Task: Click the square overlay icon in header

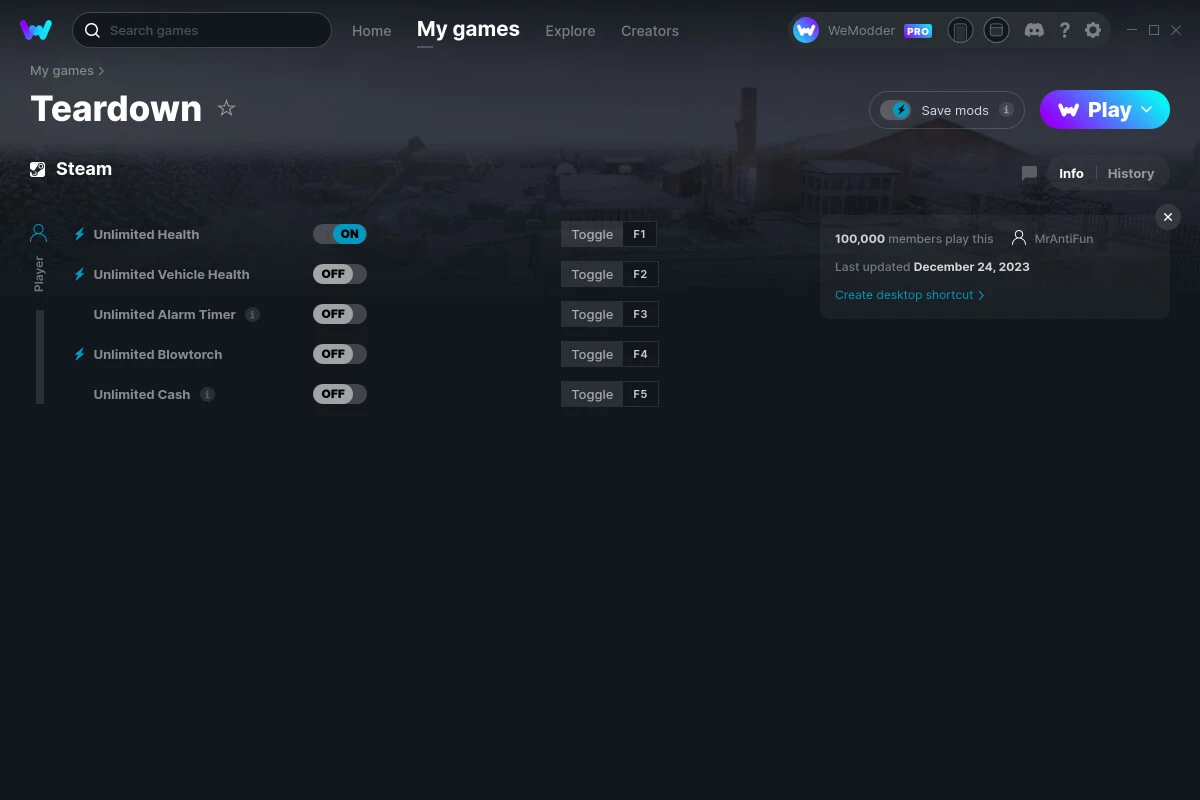Action: (x=996, y=30)
